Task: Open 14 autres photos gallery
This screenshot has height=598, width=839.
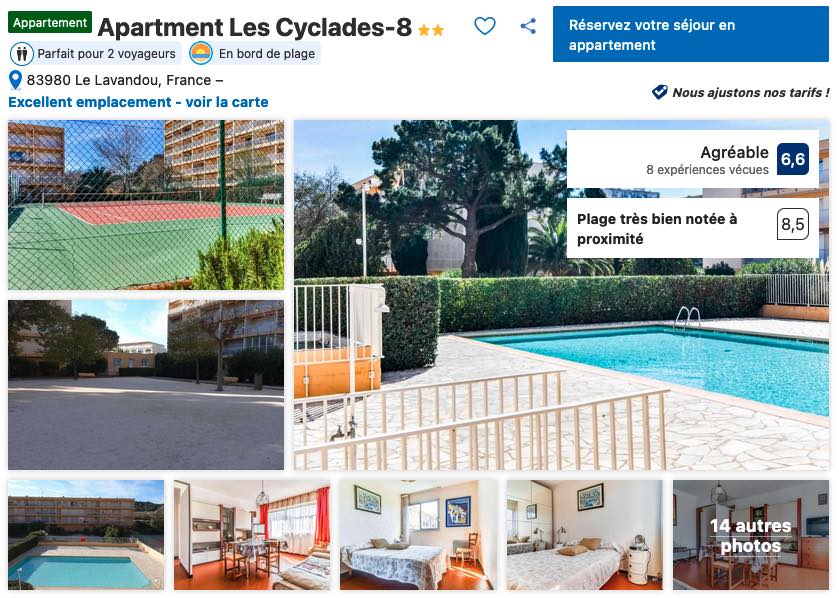Action: tap(751, 535)
